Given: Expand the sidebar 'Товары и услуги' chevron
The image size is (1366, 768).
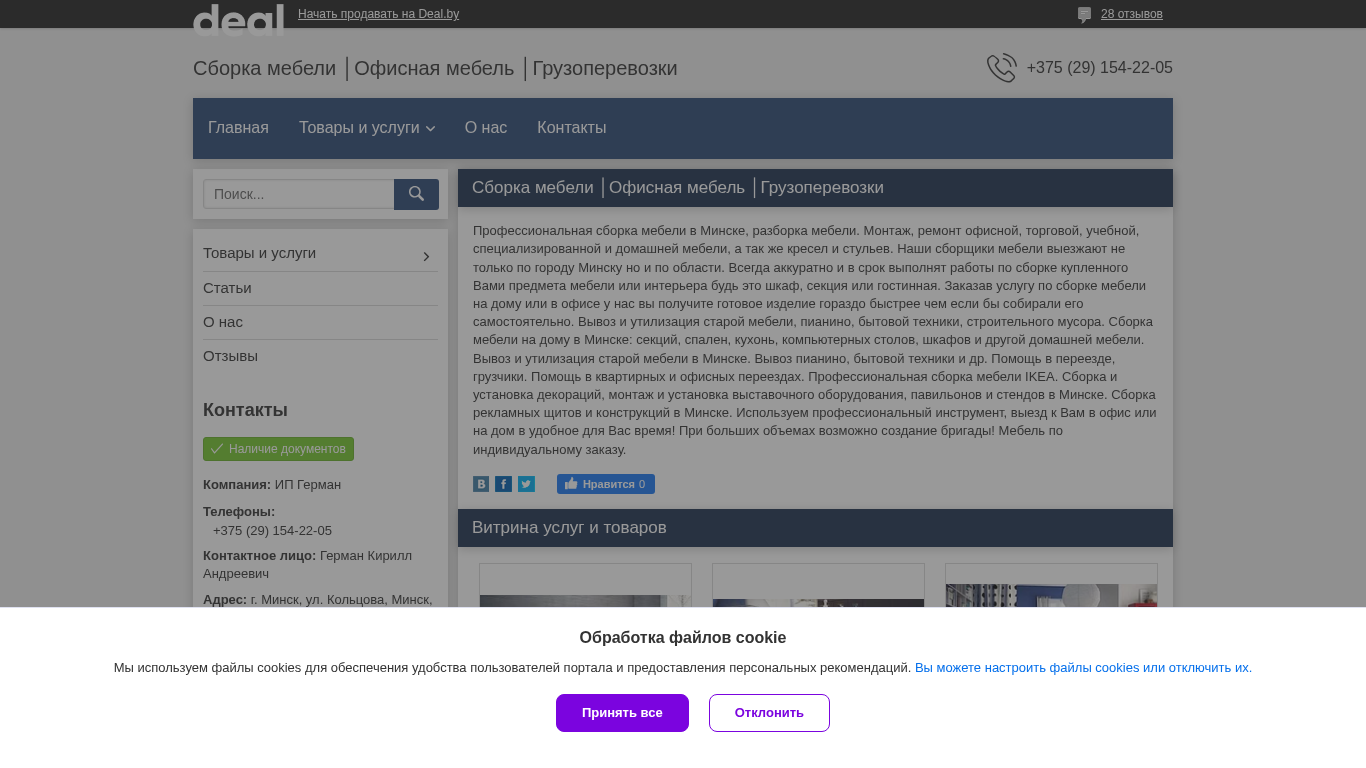Looking at the screenshot, I should pos(426,256).
